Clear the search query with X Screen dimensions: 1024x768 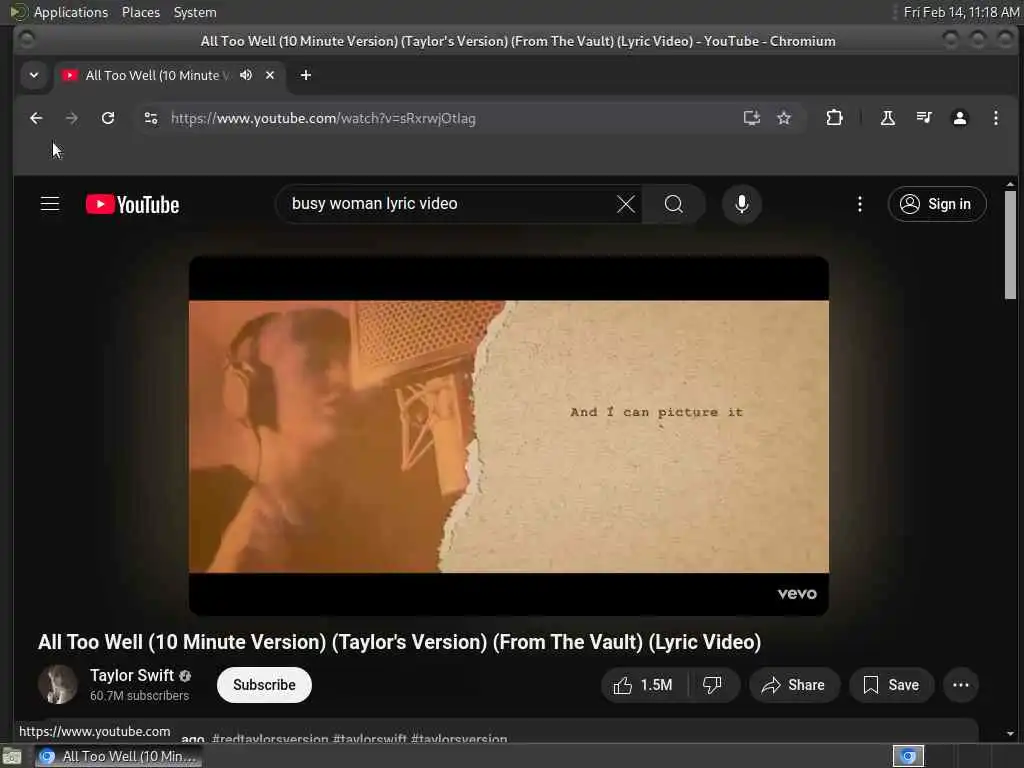(626, 204)
